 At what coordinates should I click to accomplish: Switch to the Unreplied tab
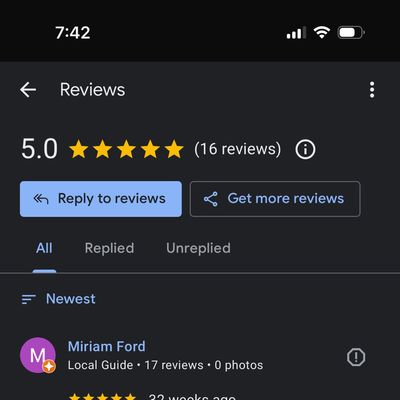click(x=198, y=248)
